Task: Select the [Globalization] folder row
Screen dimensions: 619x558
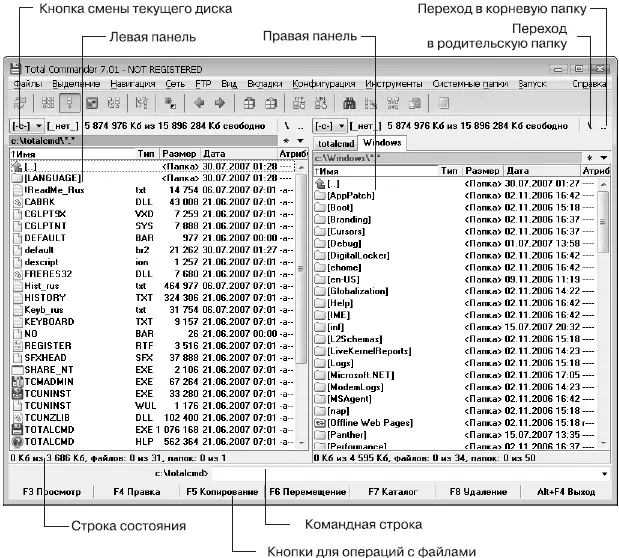Action: (x=455, y=291)
